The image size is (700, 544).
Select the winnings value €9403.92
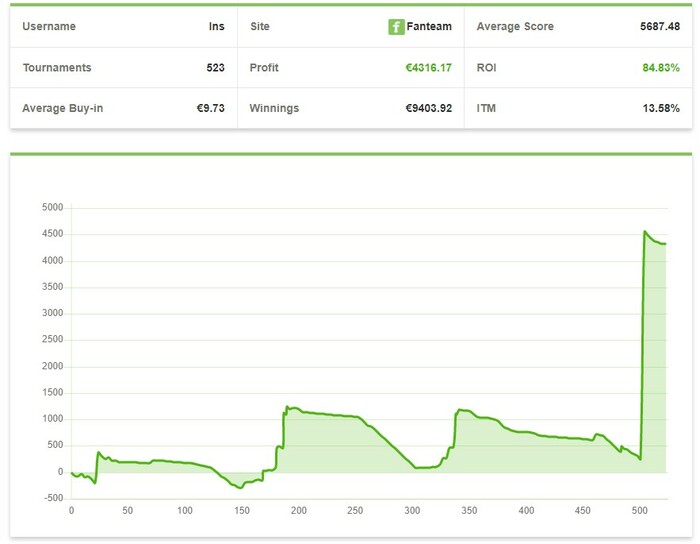click(429, 108)
